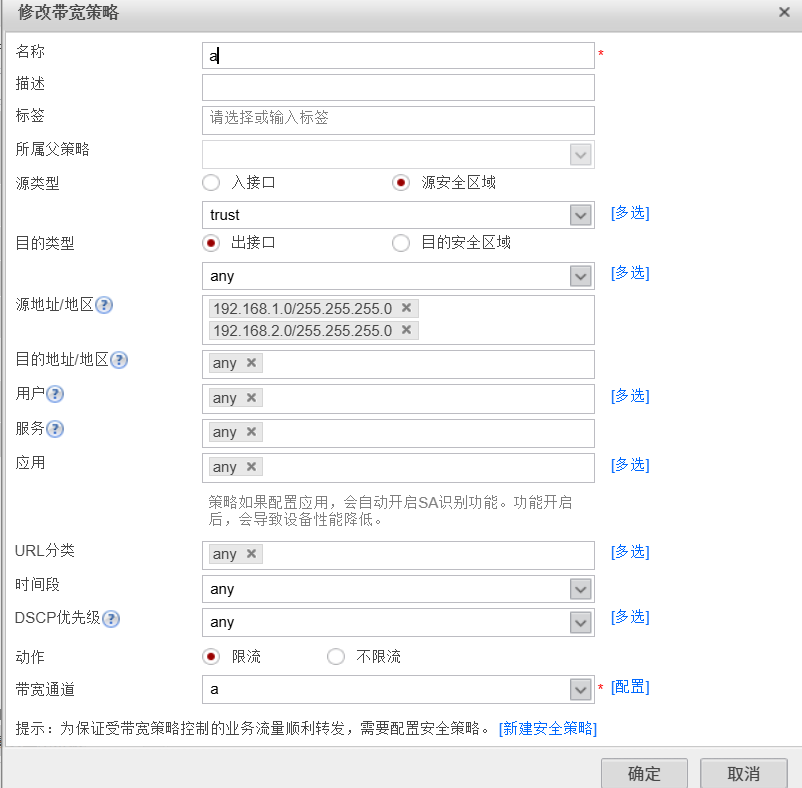Expand 时间段 dropdown
Image resolution: width=802 pixels, height=788 pixels.
[581, 589]
